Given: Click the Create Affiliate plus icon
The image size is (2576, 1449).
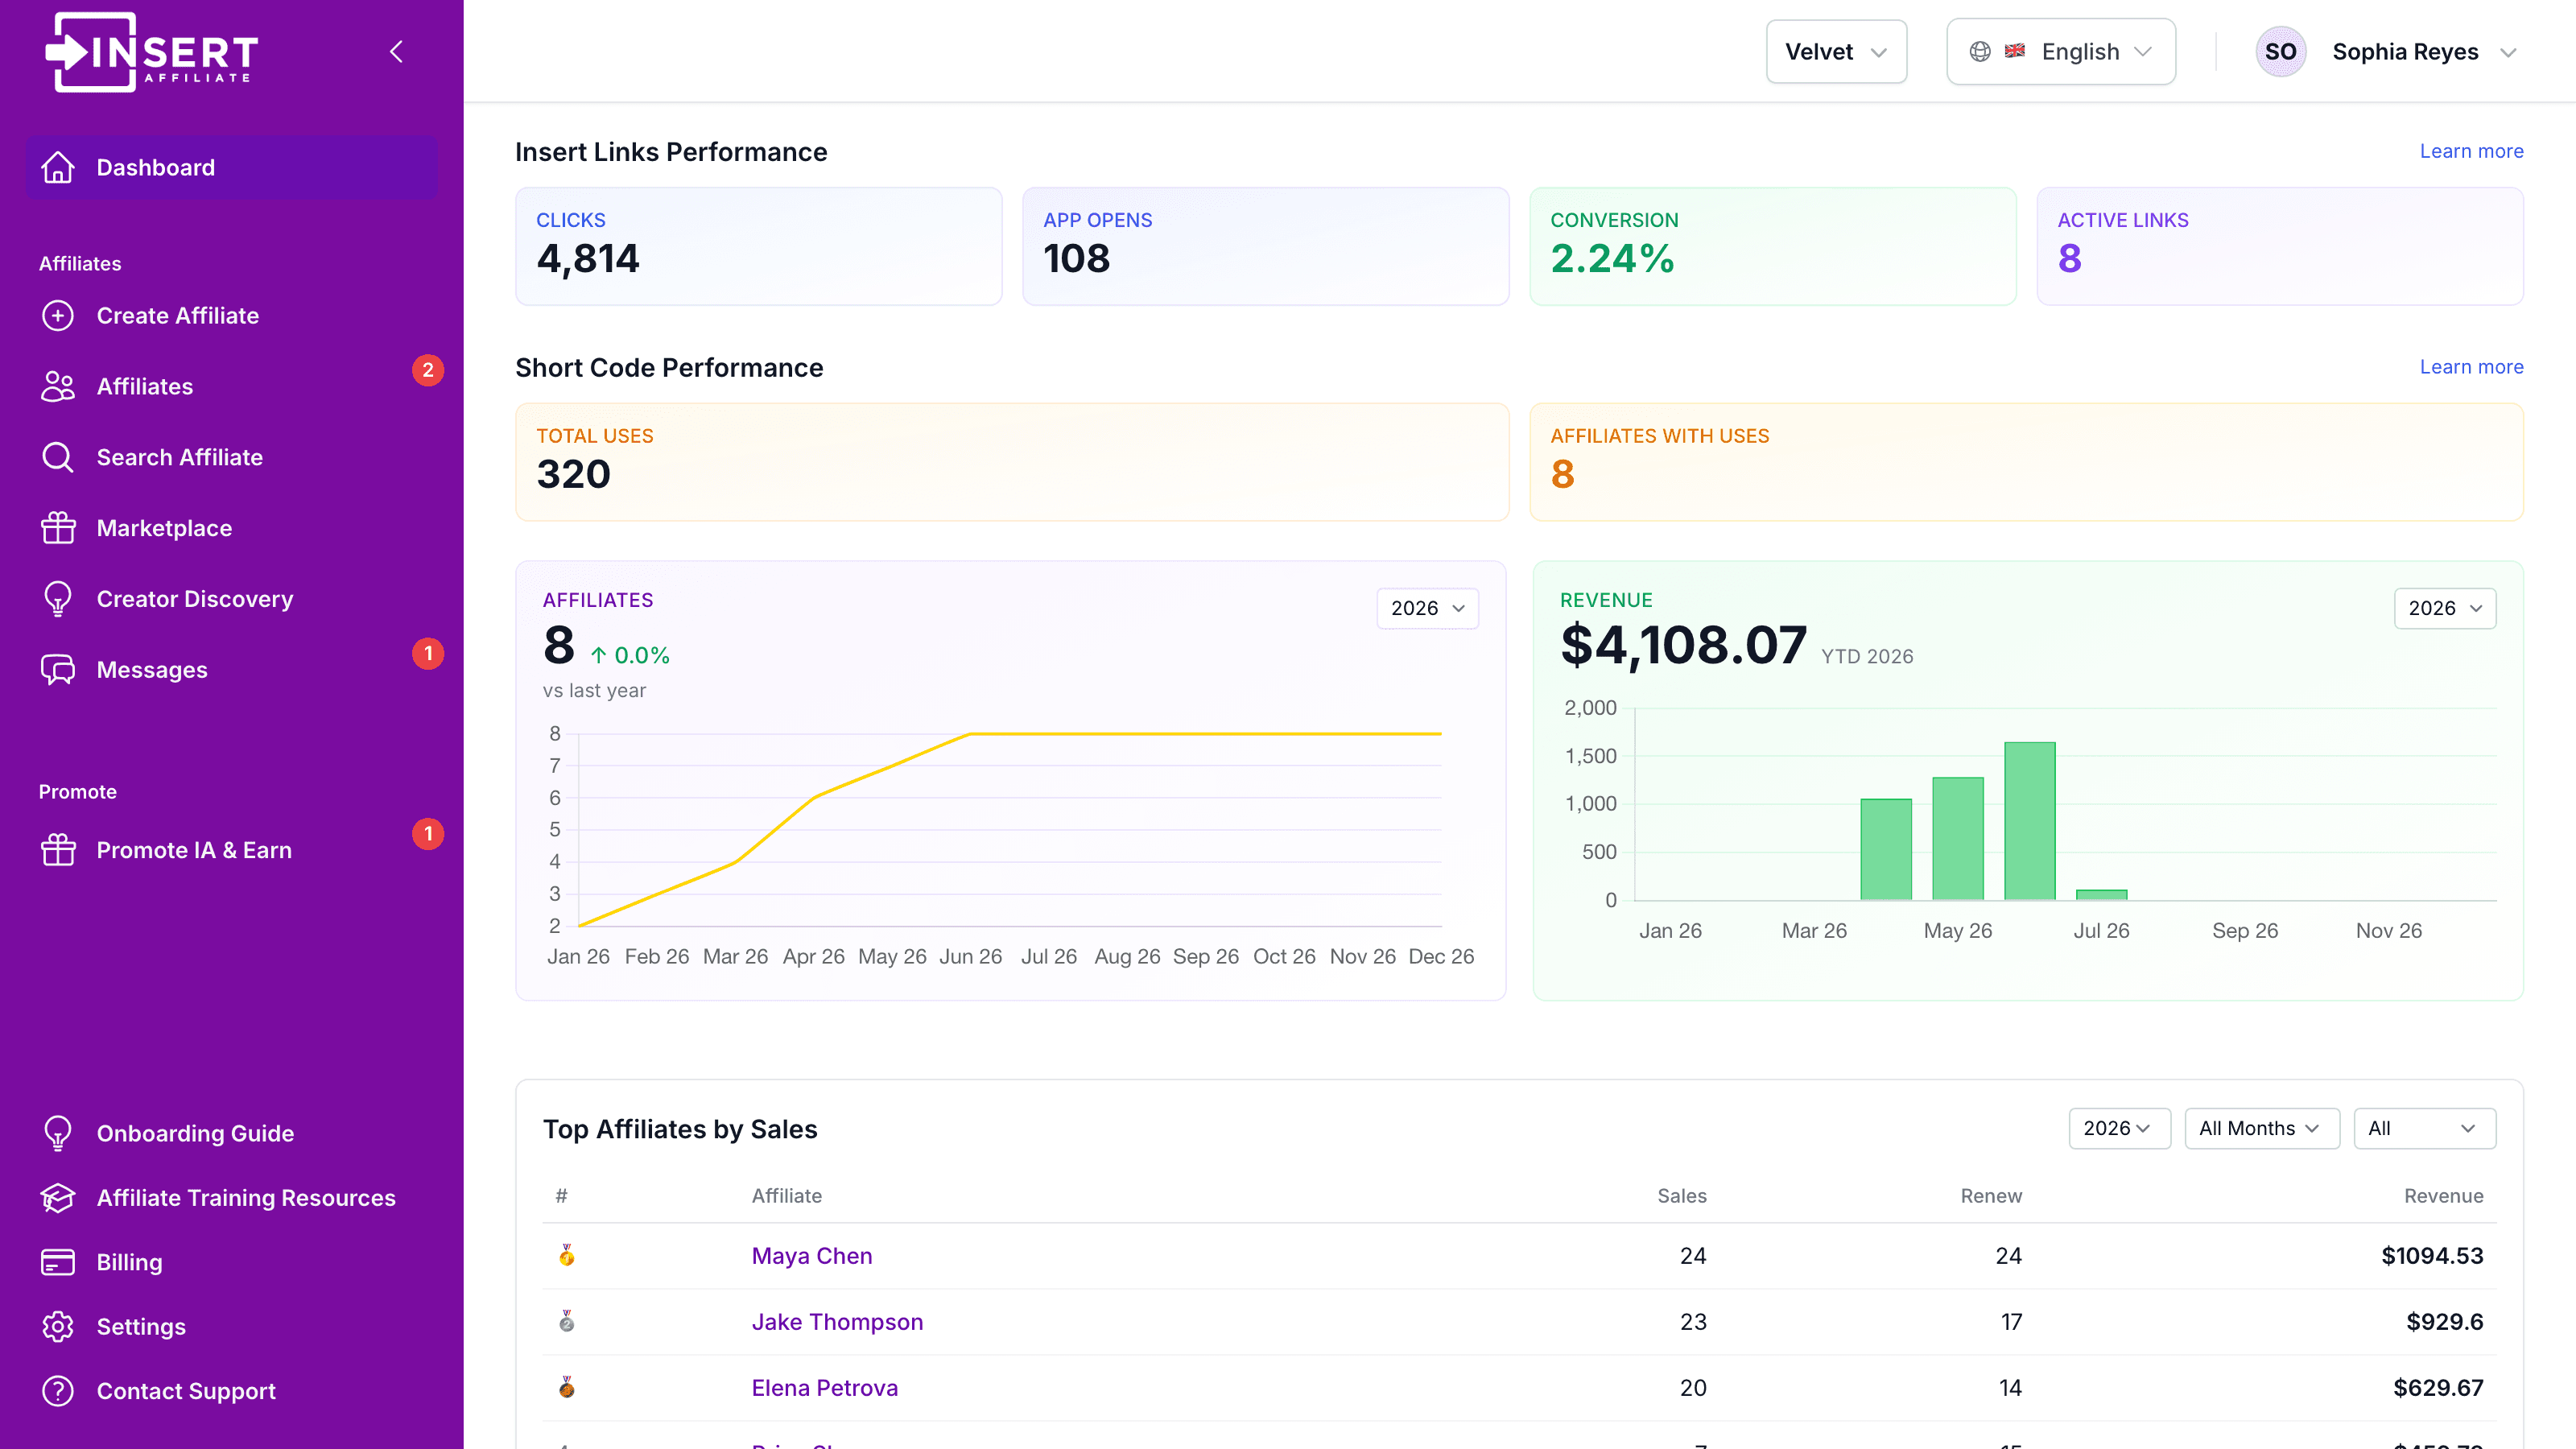Looking at the screenshot, I should (58, 315).
